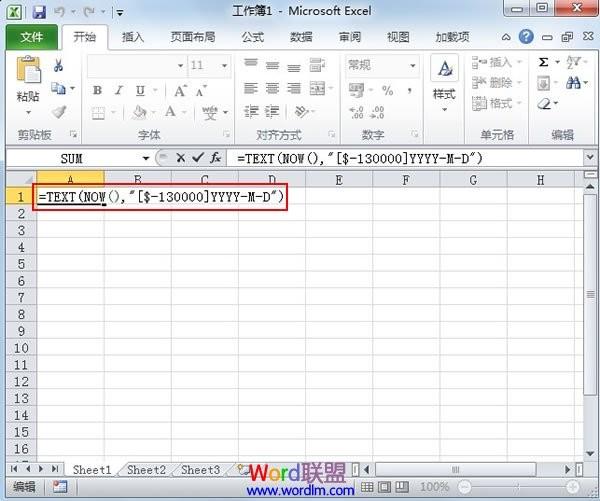Image resolution: width=600 pixels, height=501 pixels.
Task: Click the Decrease Indent icon
Action: (251, 112)
